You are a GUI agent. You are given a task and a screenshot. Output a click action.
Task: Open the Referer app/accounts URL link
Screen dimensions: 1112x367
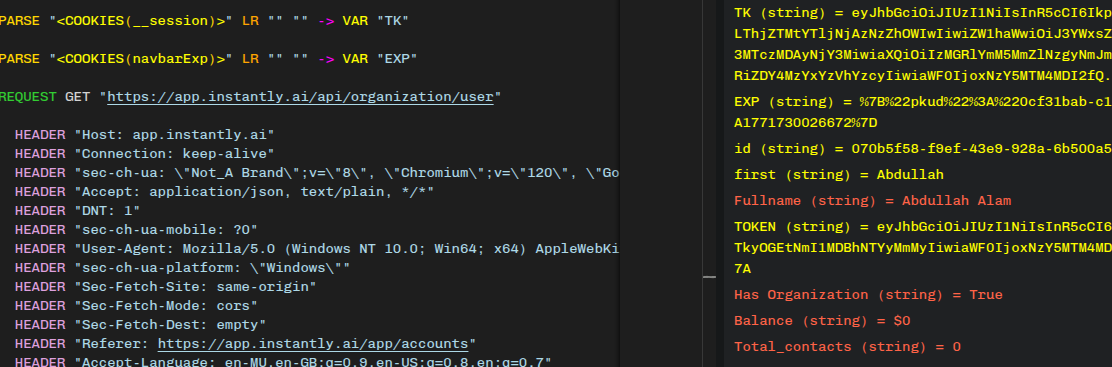tap(313, 344)
